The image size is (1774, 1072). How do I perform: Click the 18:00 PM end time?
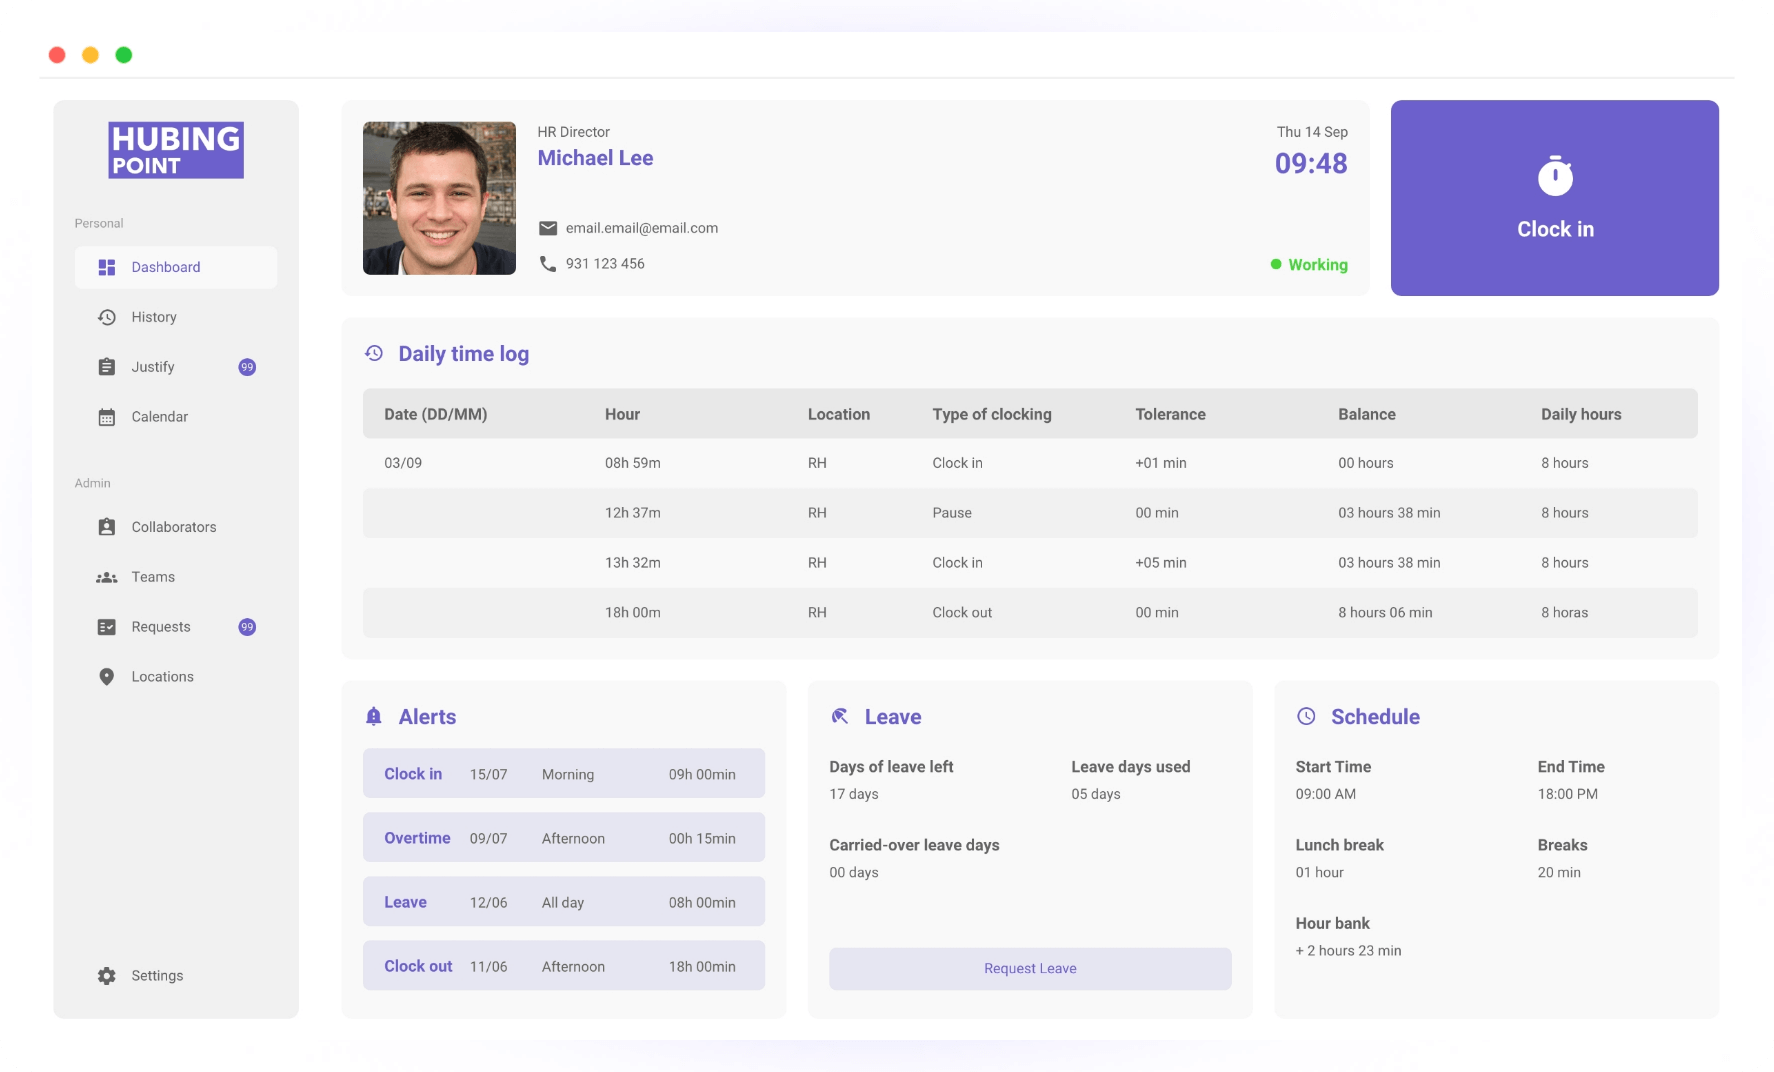(x=1568, y=794)
